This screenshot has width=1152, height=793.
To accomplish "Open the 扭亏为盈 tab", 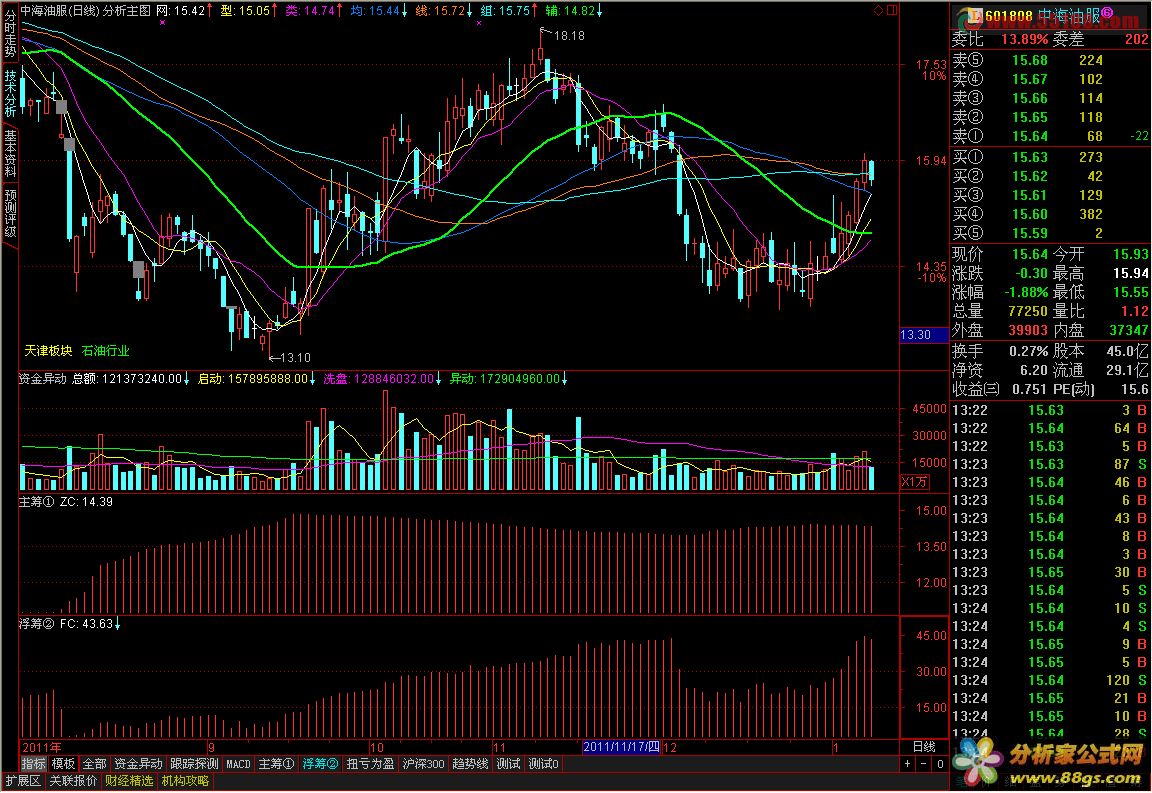I will pos(370,764).
